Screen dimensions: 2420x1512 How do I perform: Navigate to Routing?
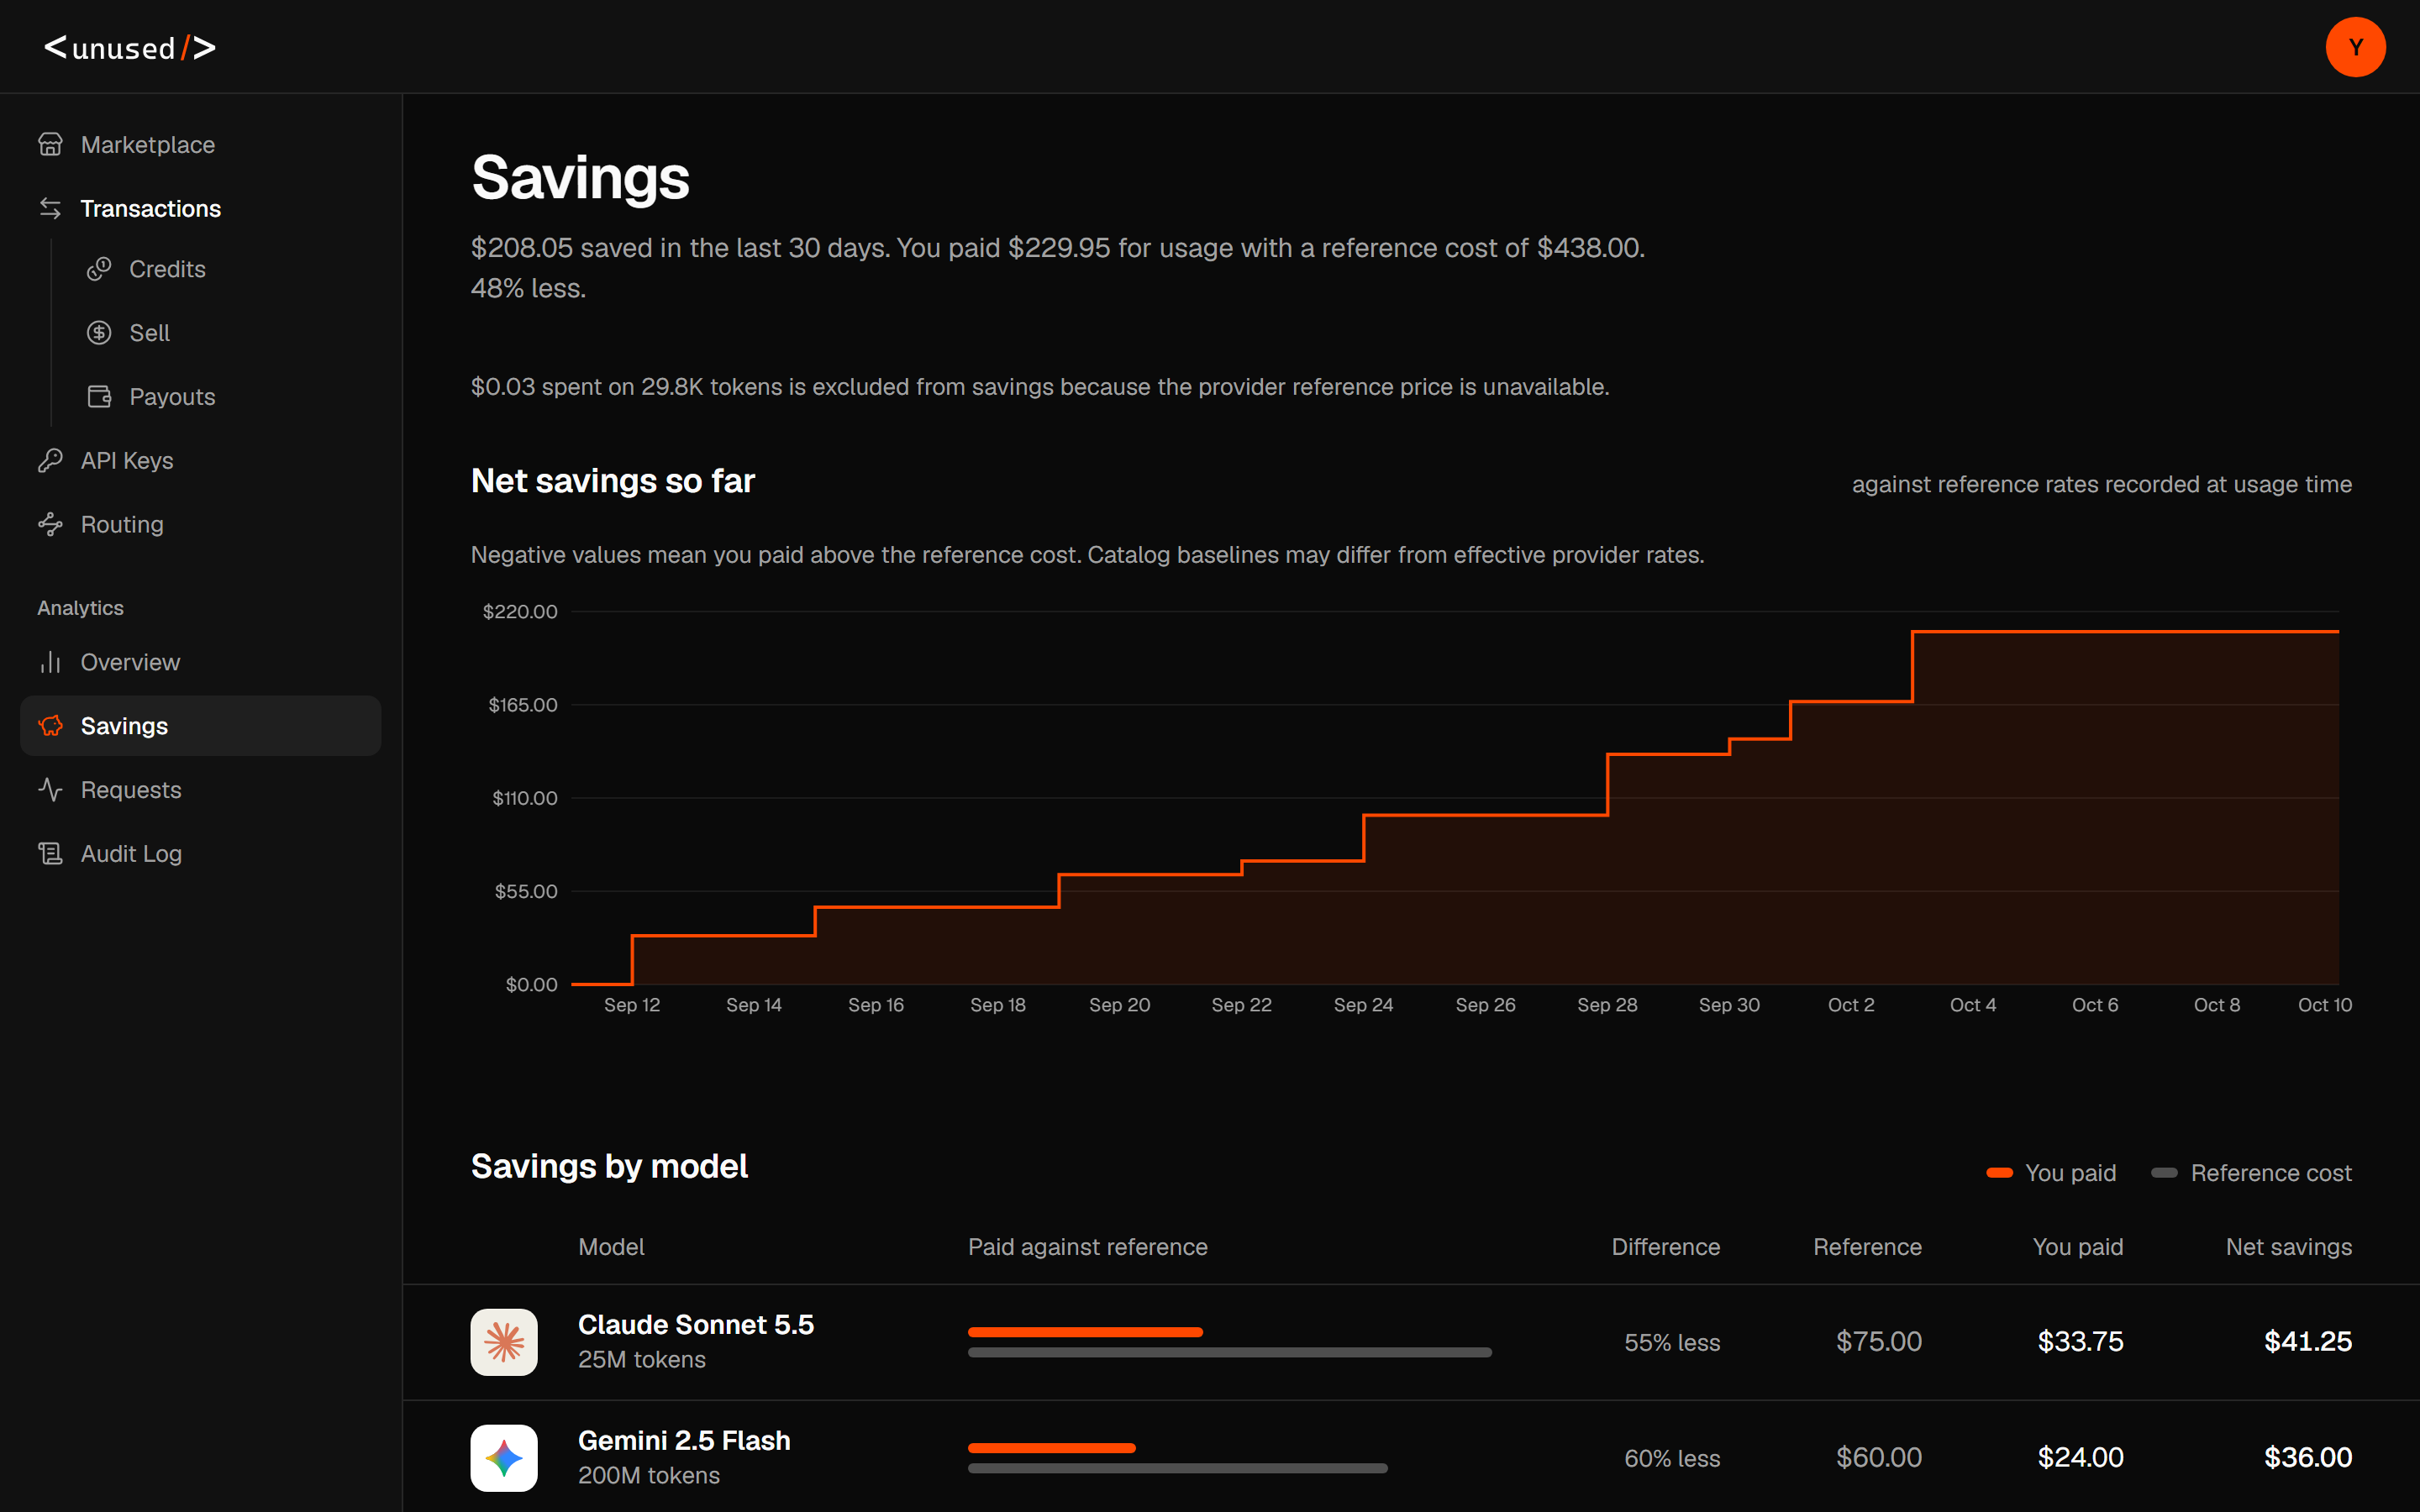point(200,524)
